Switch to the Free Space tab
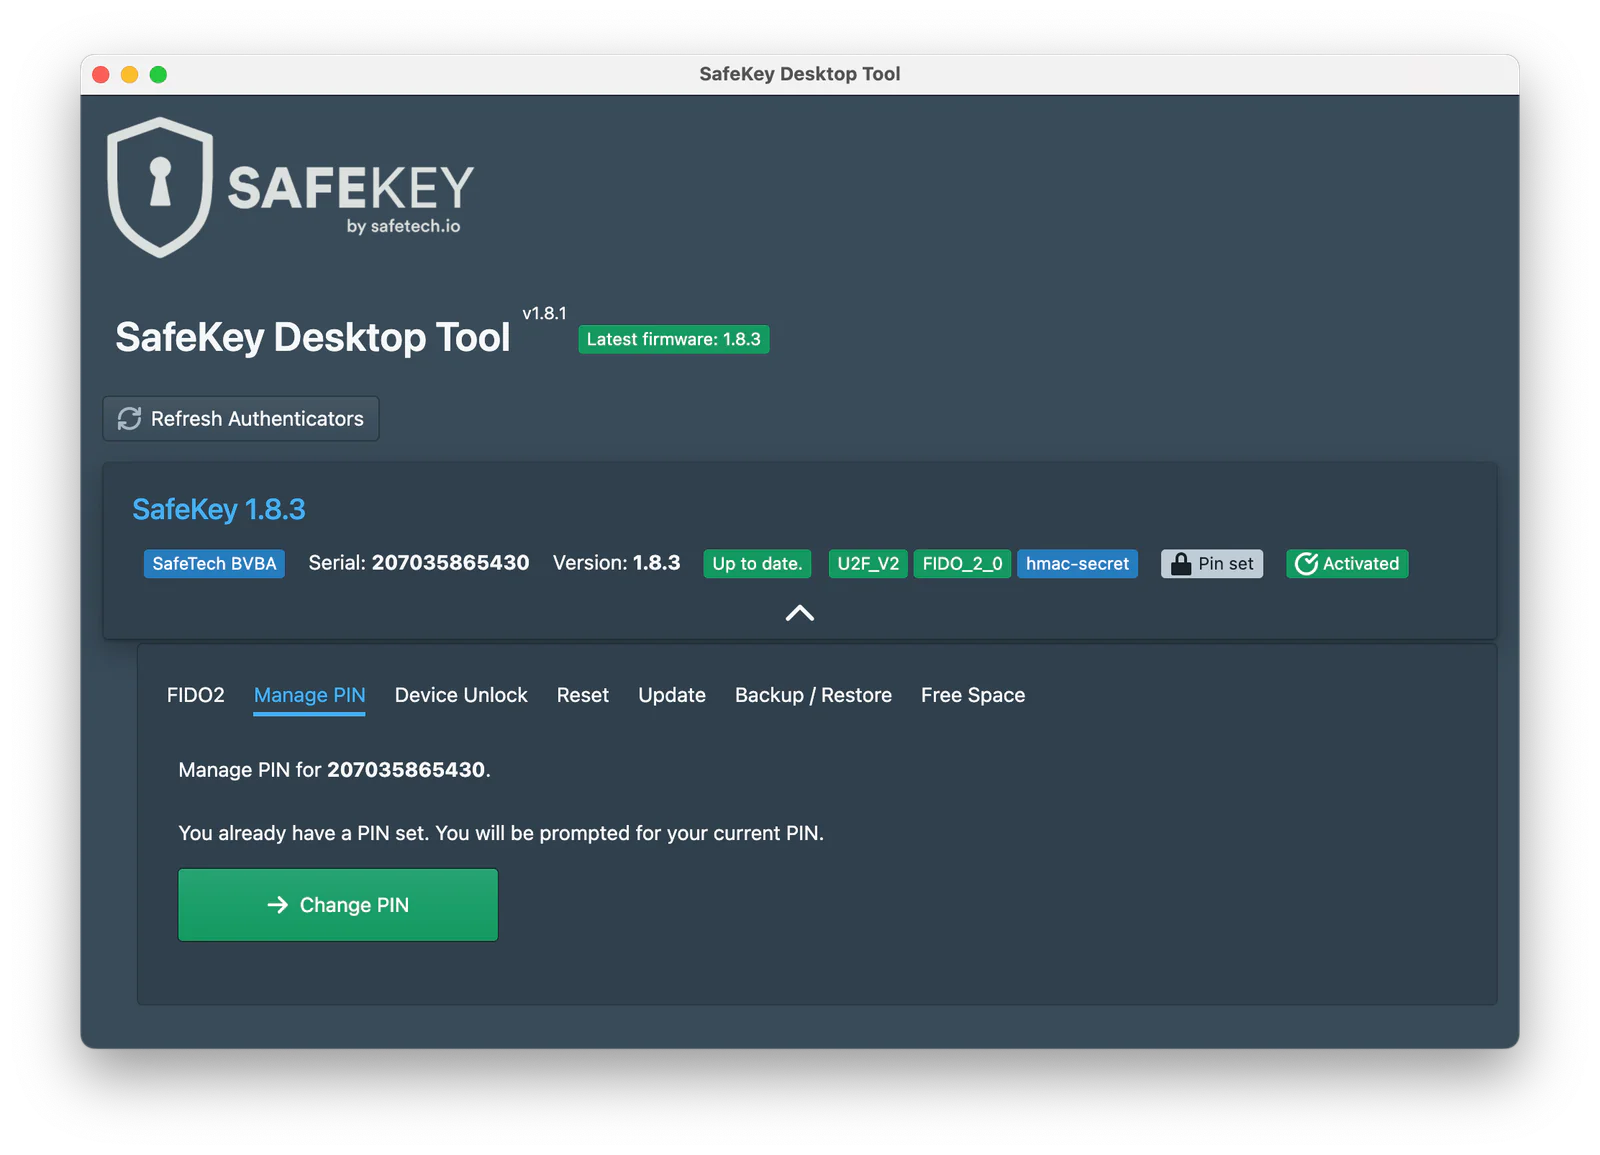The image size is (1600, 1155). (x=973, y=695)
